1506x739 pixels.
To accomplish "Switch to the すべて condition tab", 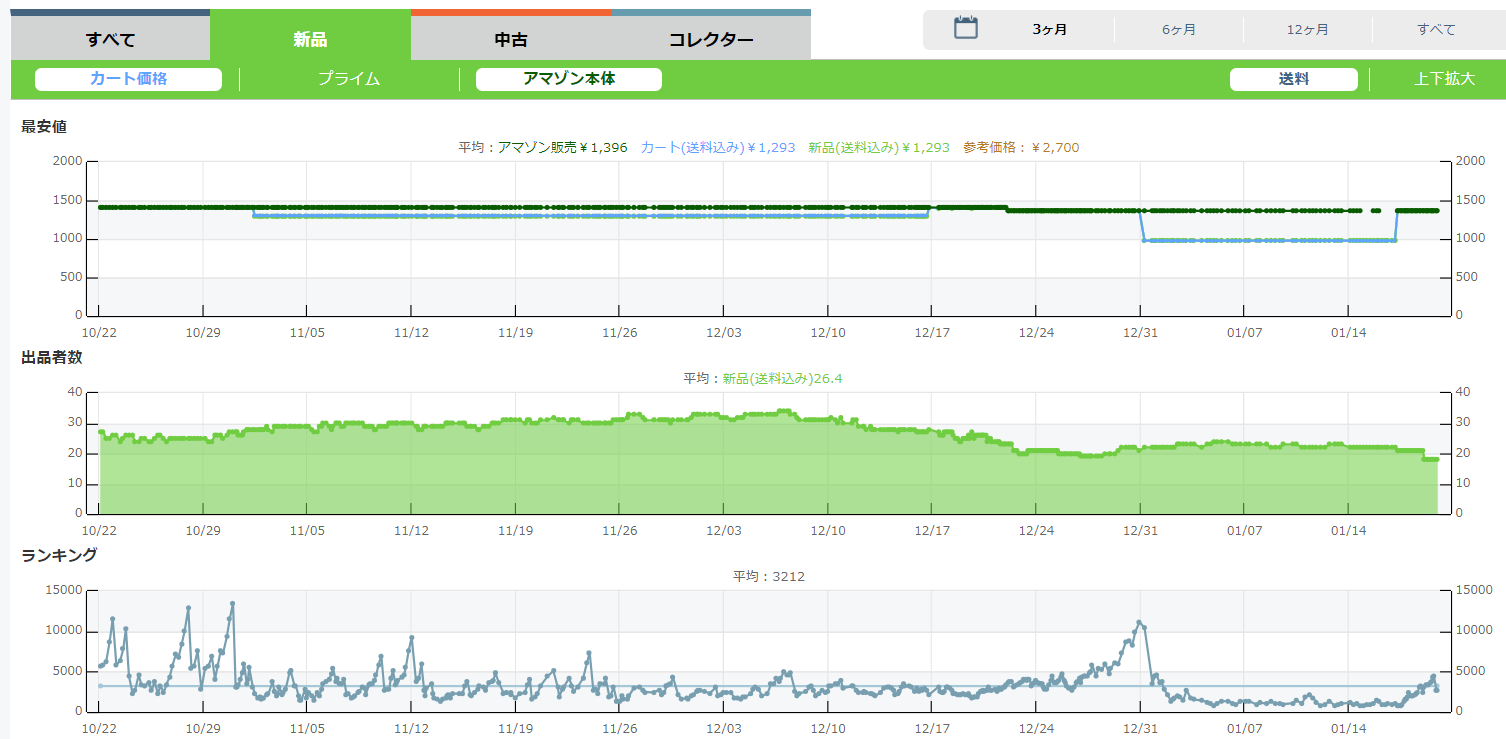I will coord(110,40).
